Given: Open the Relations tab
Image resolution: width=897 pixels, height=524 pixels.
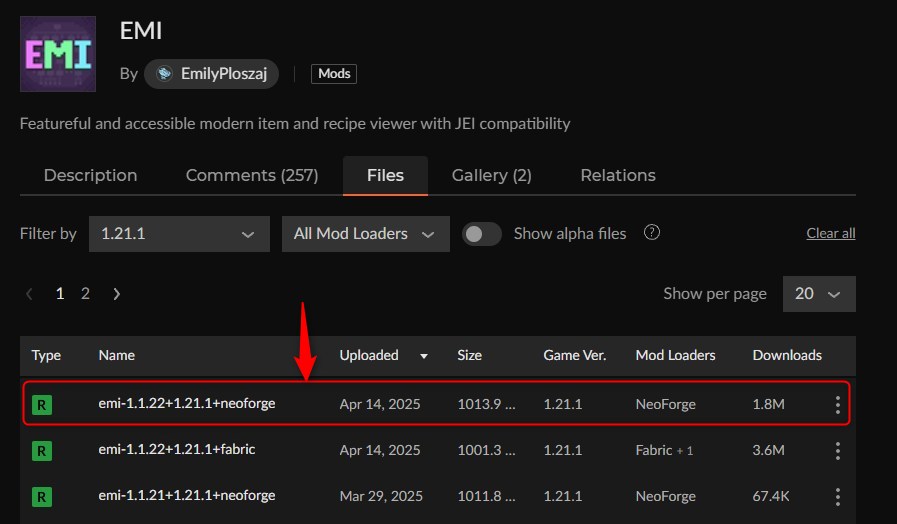Looking at the screenshot, I should pyautogui.click(x=618, y=175).
